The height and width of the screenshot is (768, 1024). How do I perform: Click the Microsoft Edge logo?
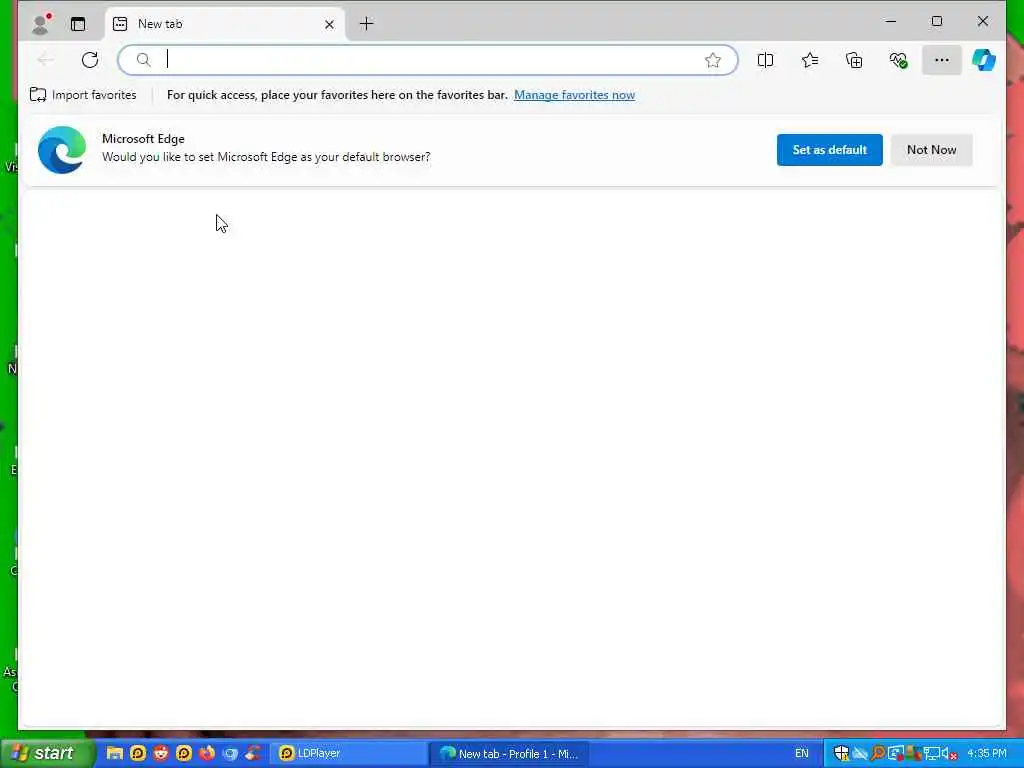(x=62, y=150)
